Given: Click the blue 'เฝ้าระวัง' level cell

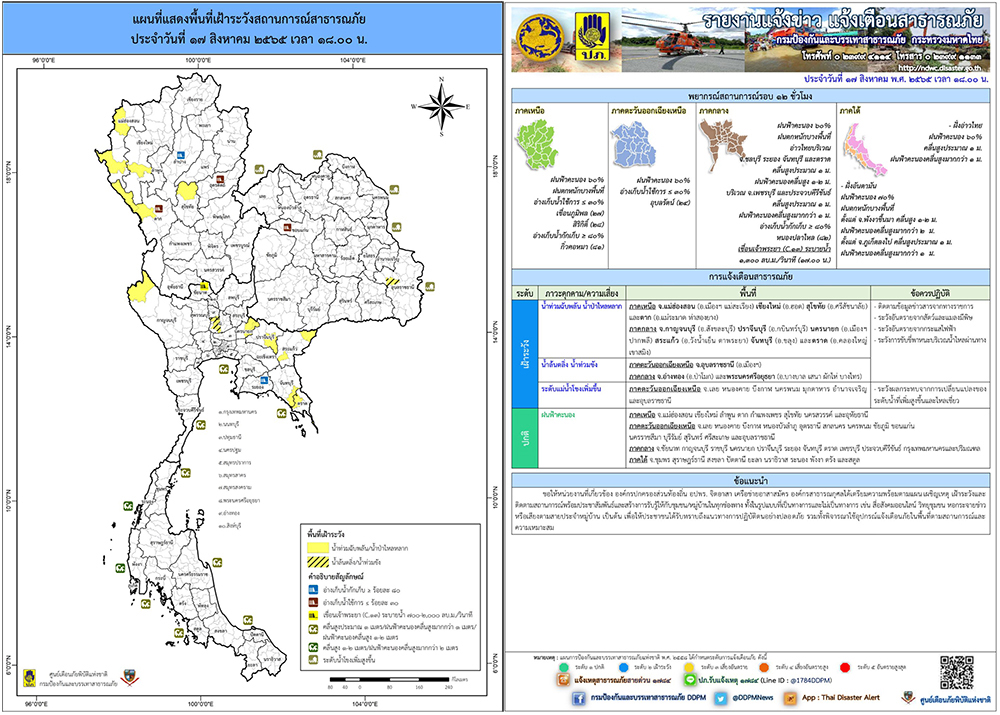Looking at the screenshot, I should tap(525, 353).
